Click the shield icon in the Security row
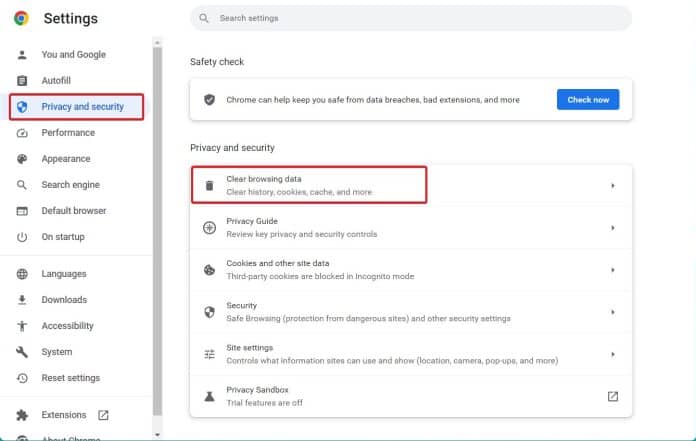The height and width of the screenshot is (441, 696). tap(209, 312)
